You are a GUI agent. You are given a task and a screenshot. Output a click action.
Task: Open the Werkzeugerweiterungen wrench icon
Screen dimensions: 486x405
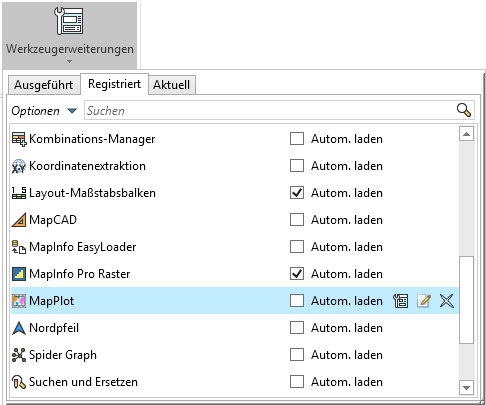pos(69,21)
